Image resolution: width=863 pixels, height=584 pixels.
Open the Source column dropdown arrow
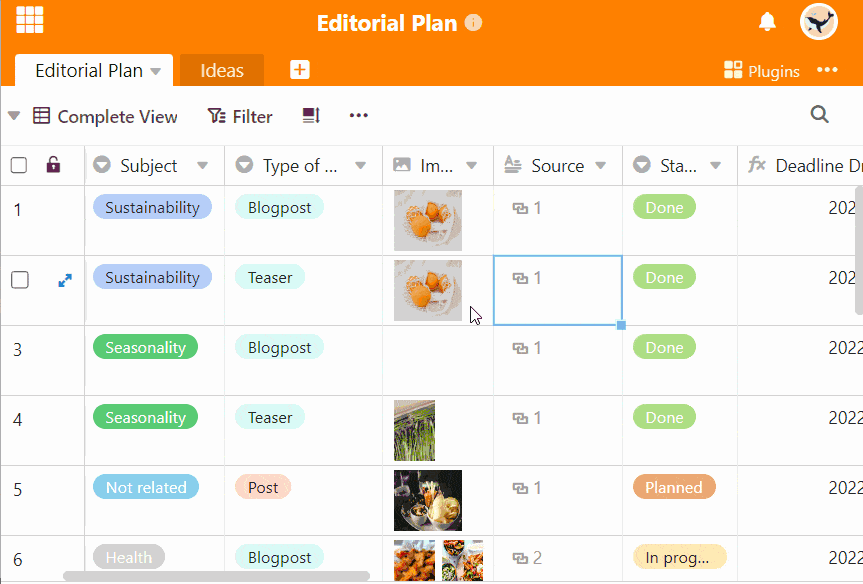click(600, 166)
